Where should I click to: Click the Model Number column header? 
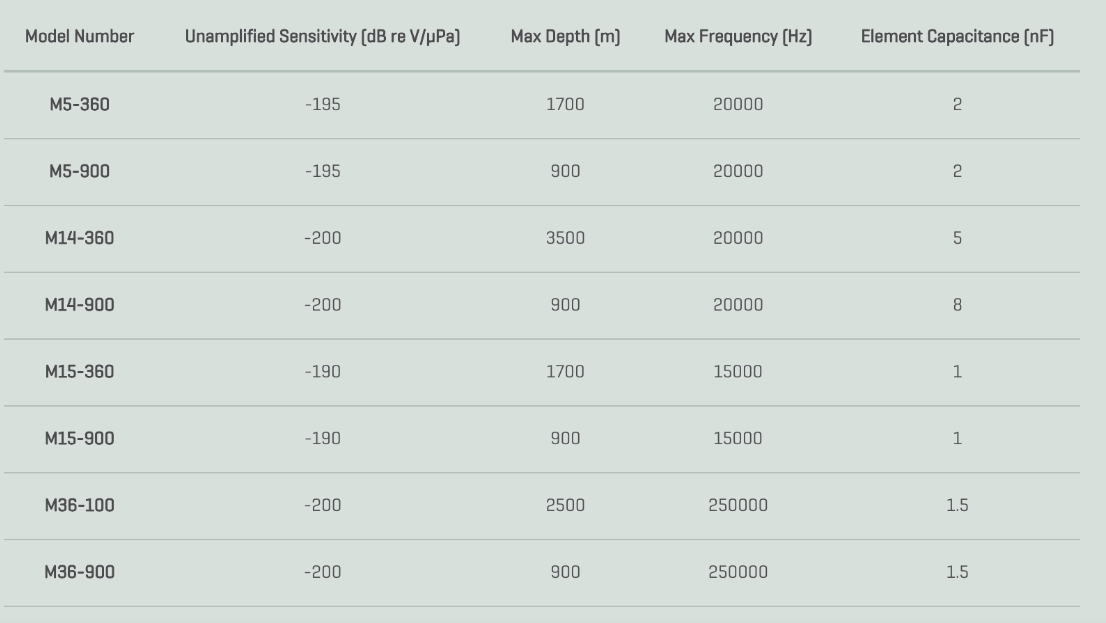point(80,37)
